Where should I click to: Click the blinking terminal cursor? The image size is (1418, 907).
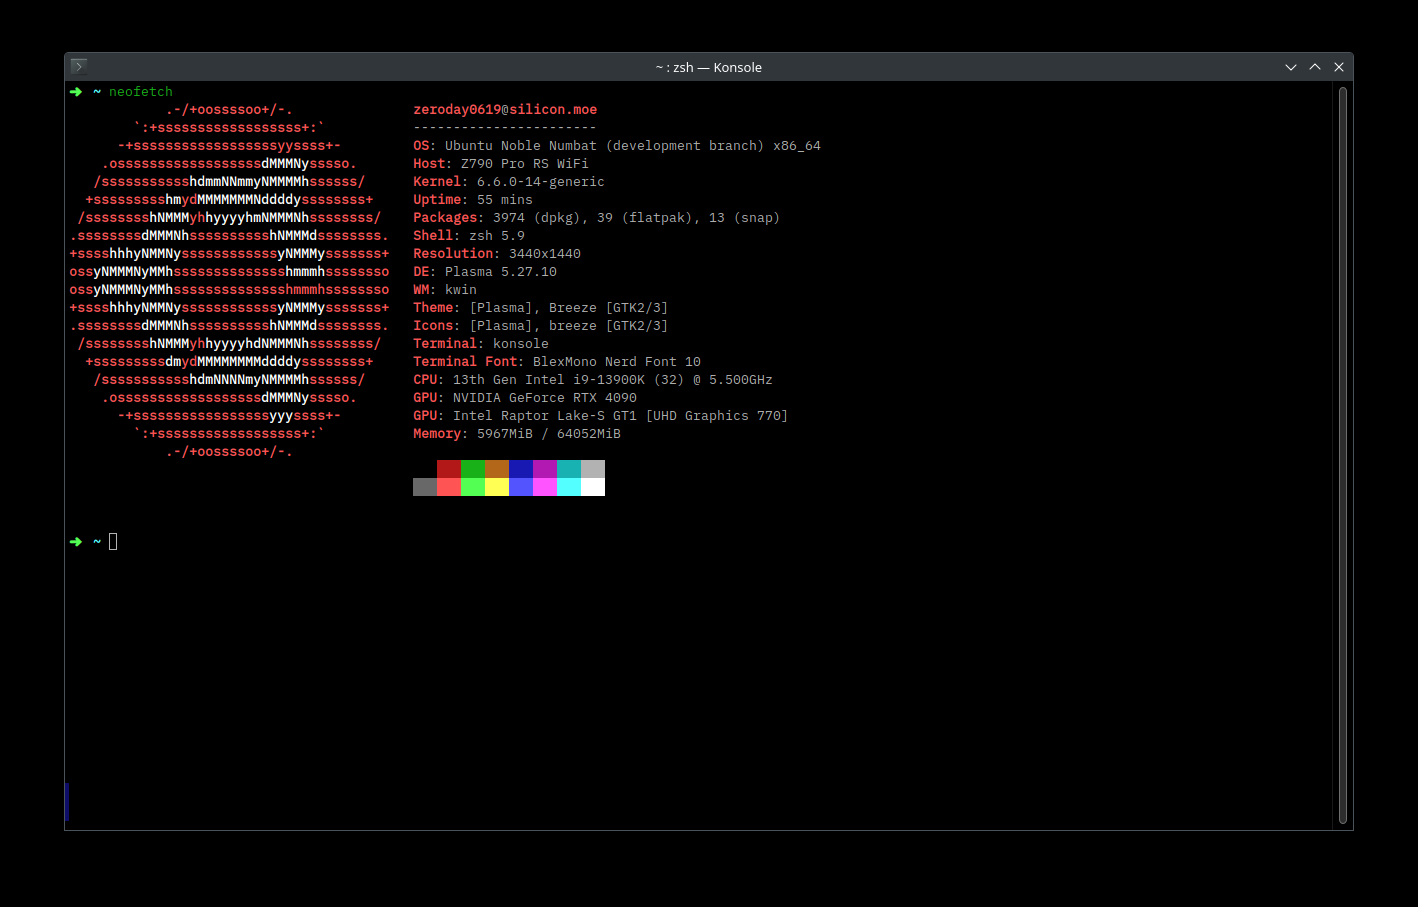click(113, 541)
